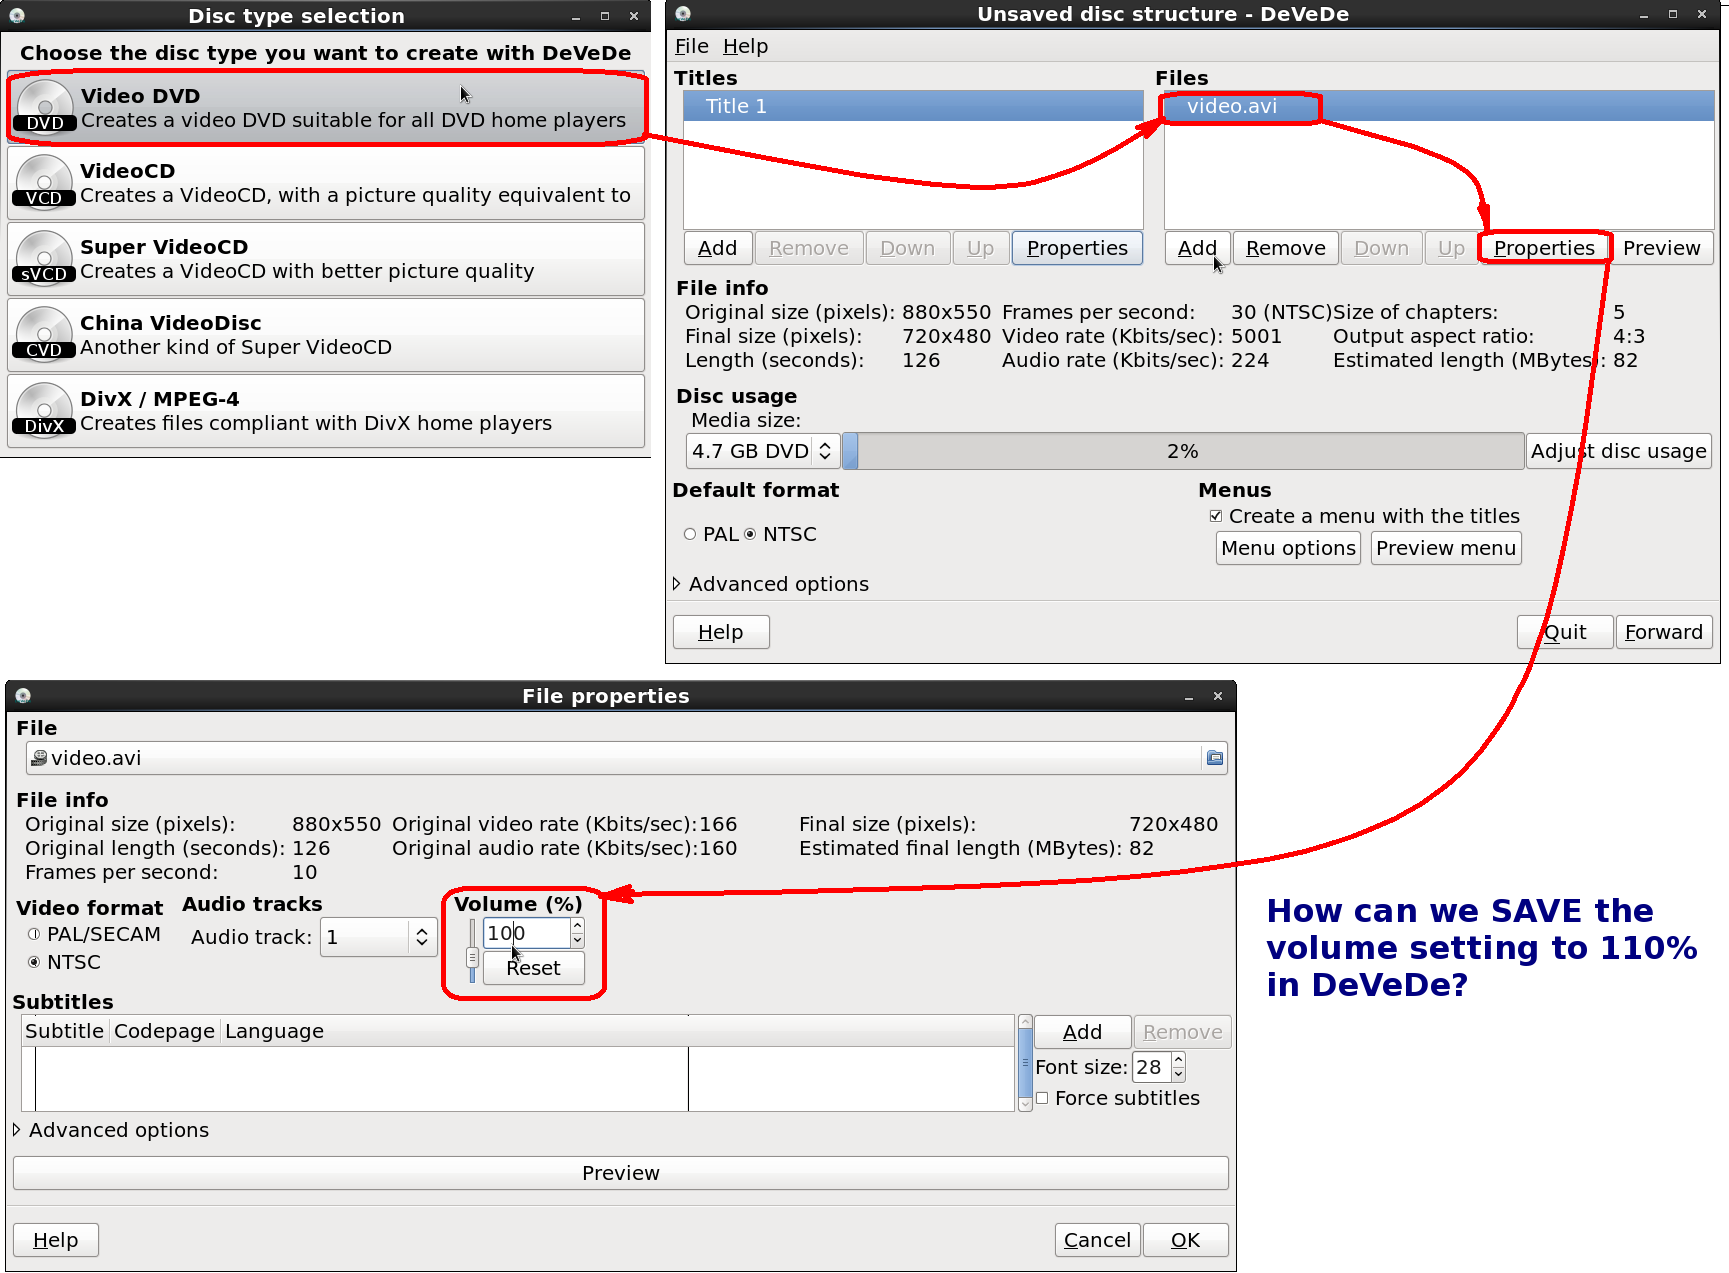1729x1273 pixels.
Task: Increase subtitle Font size
Action: coord(1178,1059)
